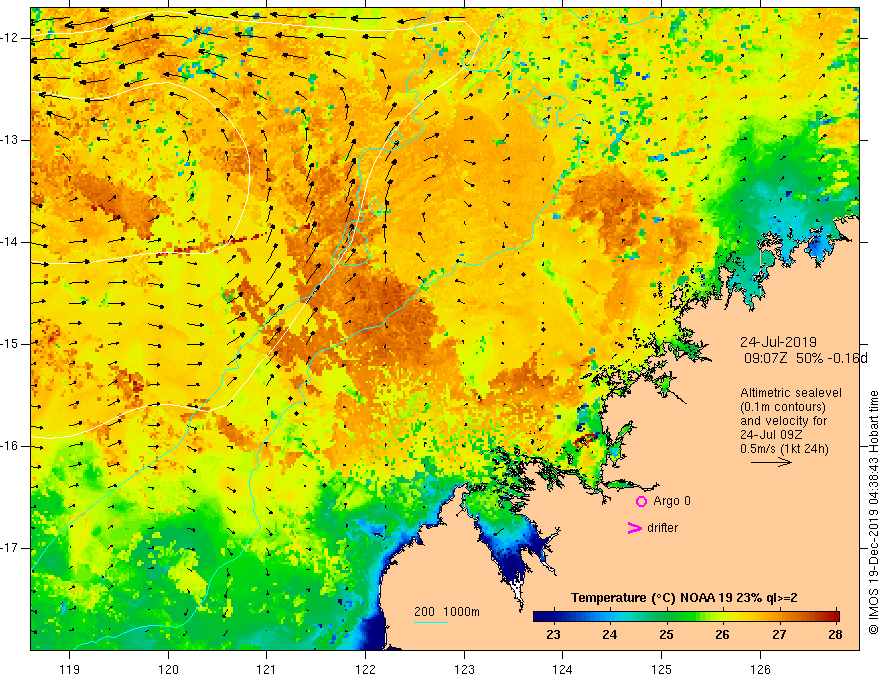880x680 pixels.
Task: Click the '(0.1m contours)' text line
Action: tap(782, 407)
